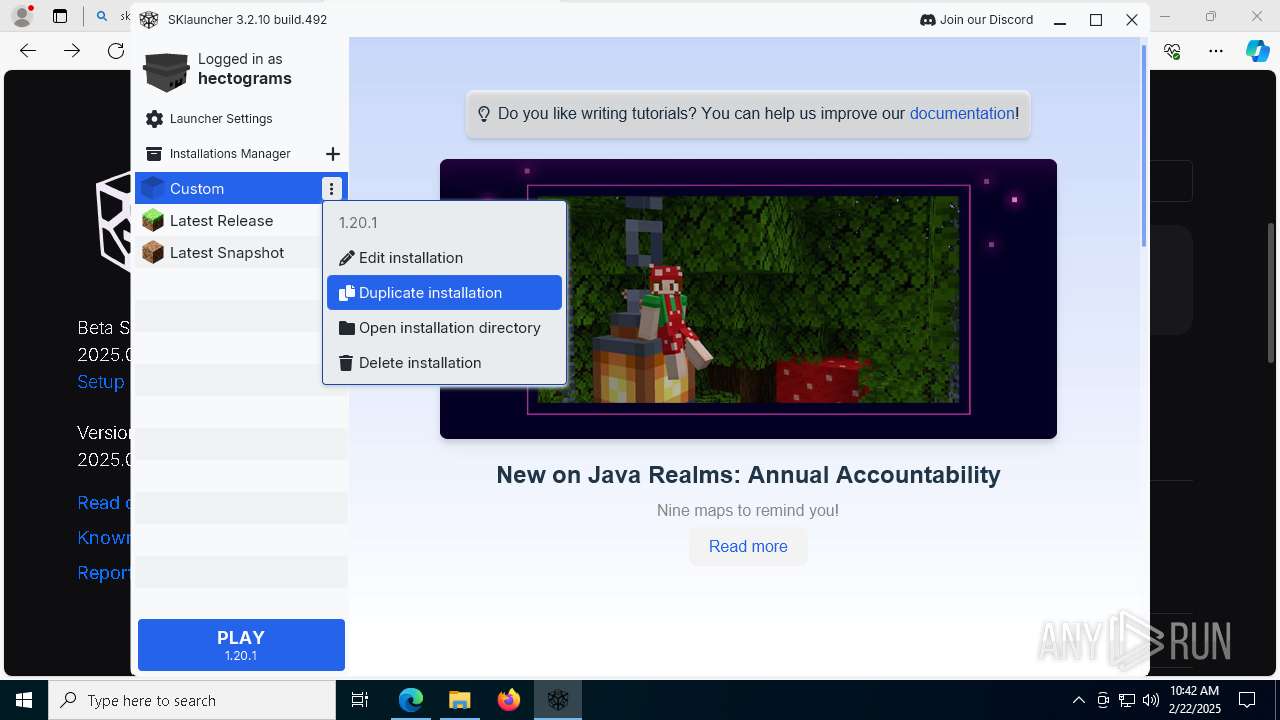The height and width of the screenshot is (720, 1280).
Task: Choose Duplicate installation menu entry
Action: coord(444,293)
